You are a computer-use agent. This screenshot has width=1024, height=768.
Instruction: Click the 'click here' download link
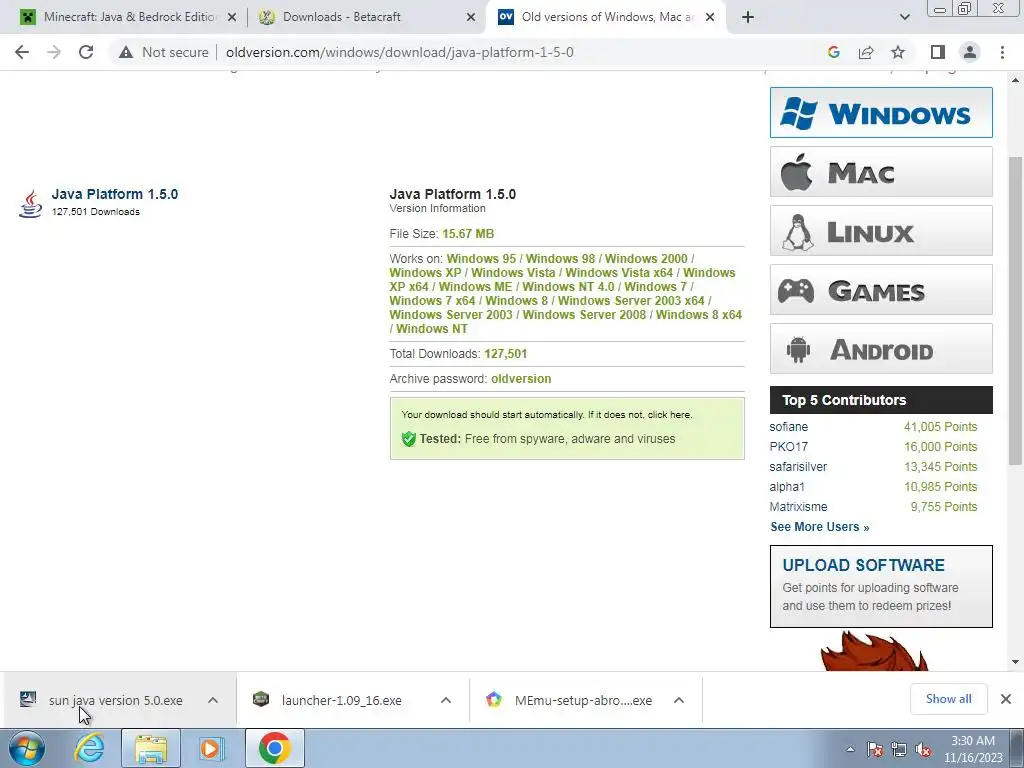pyautogui.click(x=669, y=415)
